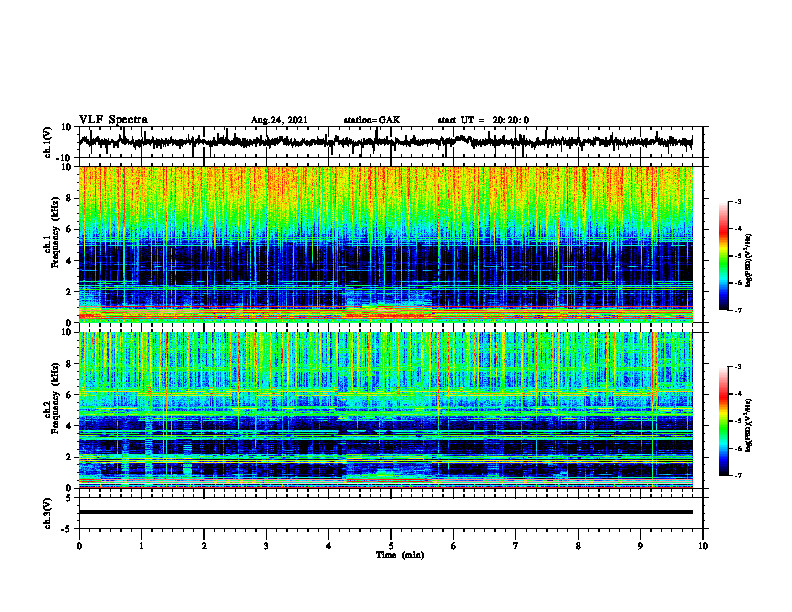Click the ch.1 color bar log(PSD) label
Image resolution: width=792 pixels, height=612 pixels.
click(749, 261)
